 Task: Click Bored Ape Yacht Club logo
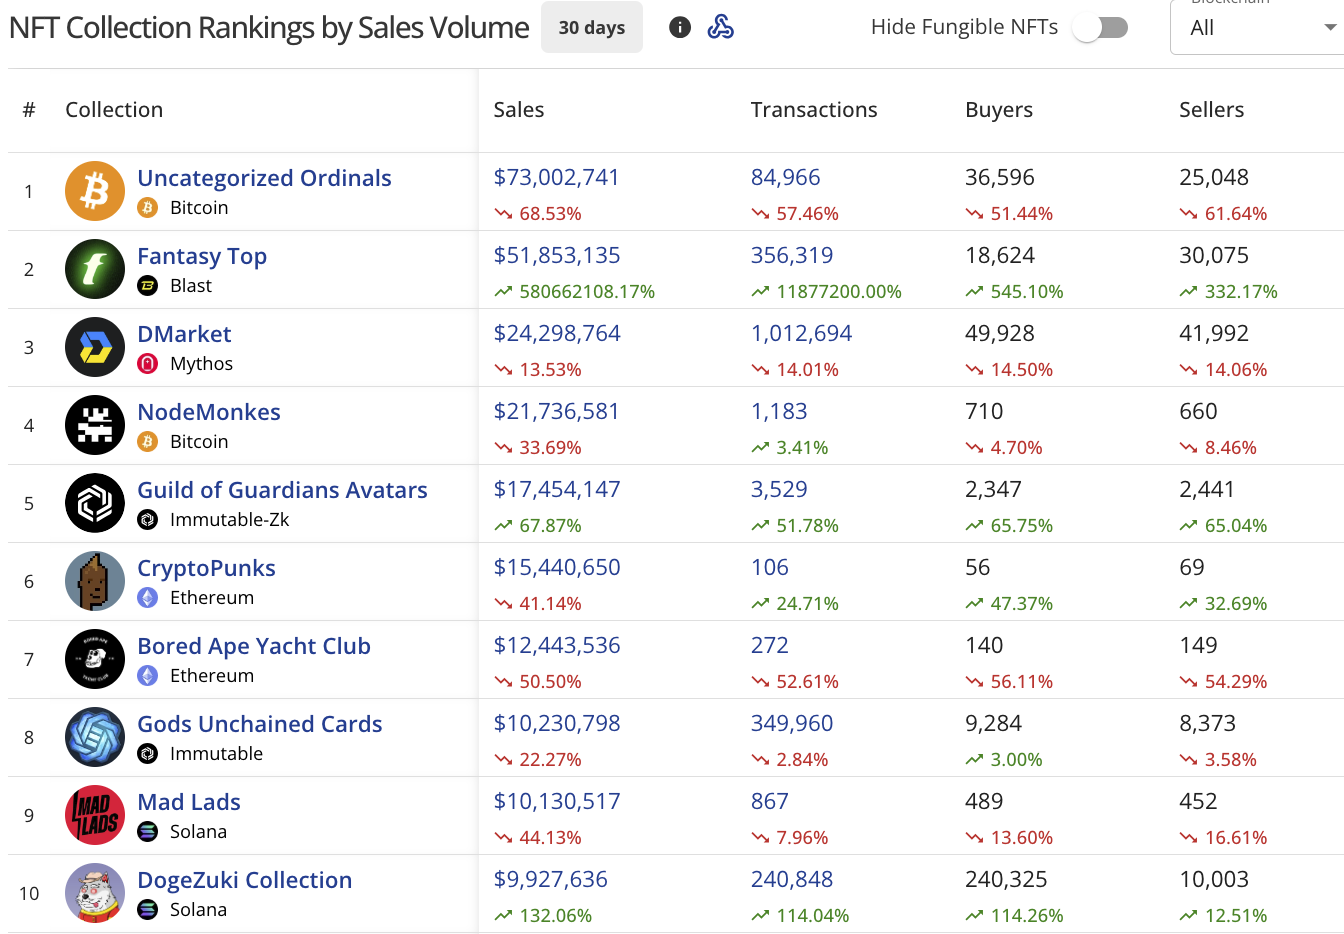coord(95,659)
